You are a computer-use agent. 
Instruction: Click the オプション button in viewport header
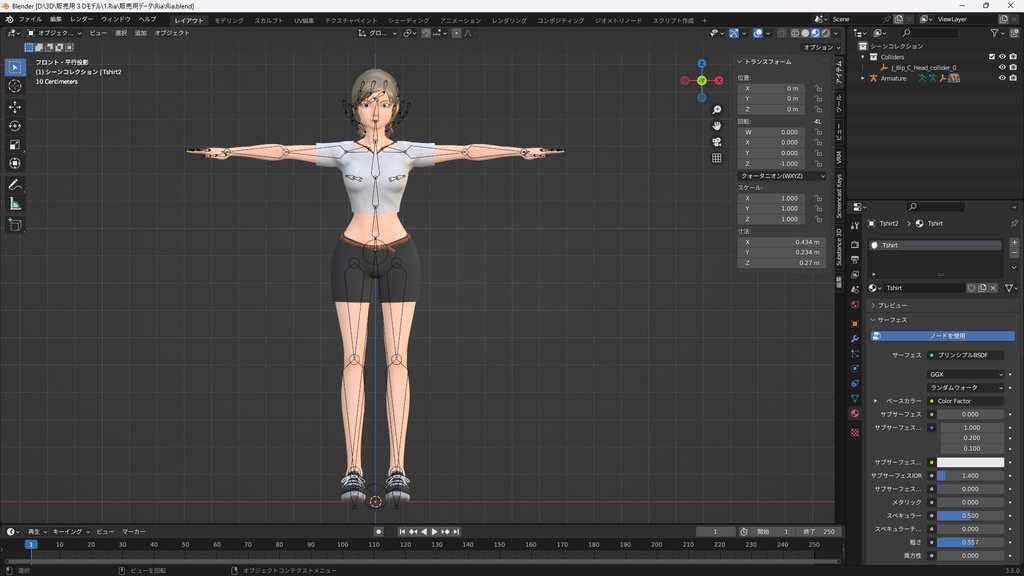click(820, 47)
